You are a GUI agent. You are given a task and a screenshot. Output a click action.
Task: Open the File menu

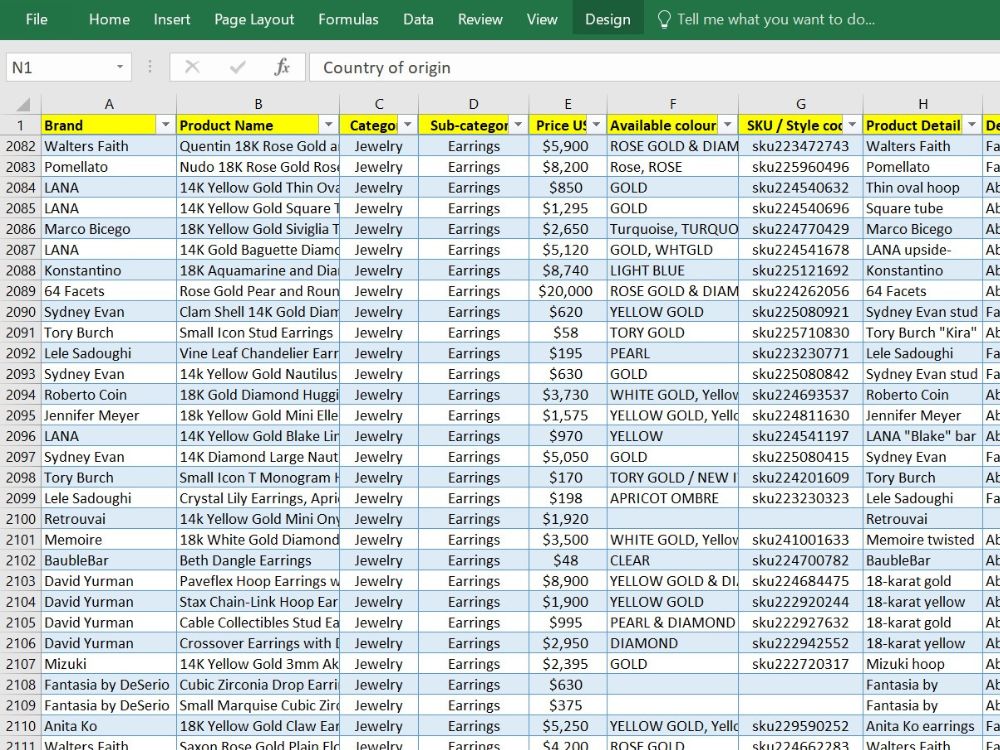coord(36,19)
